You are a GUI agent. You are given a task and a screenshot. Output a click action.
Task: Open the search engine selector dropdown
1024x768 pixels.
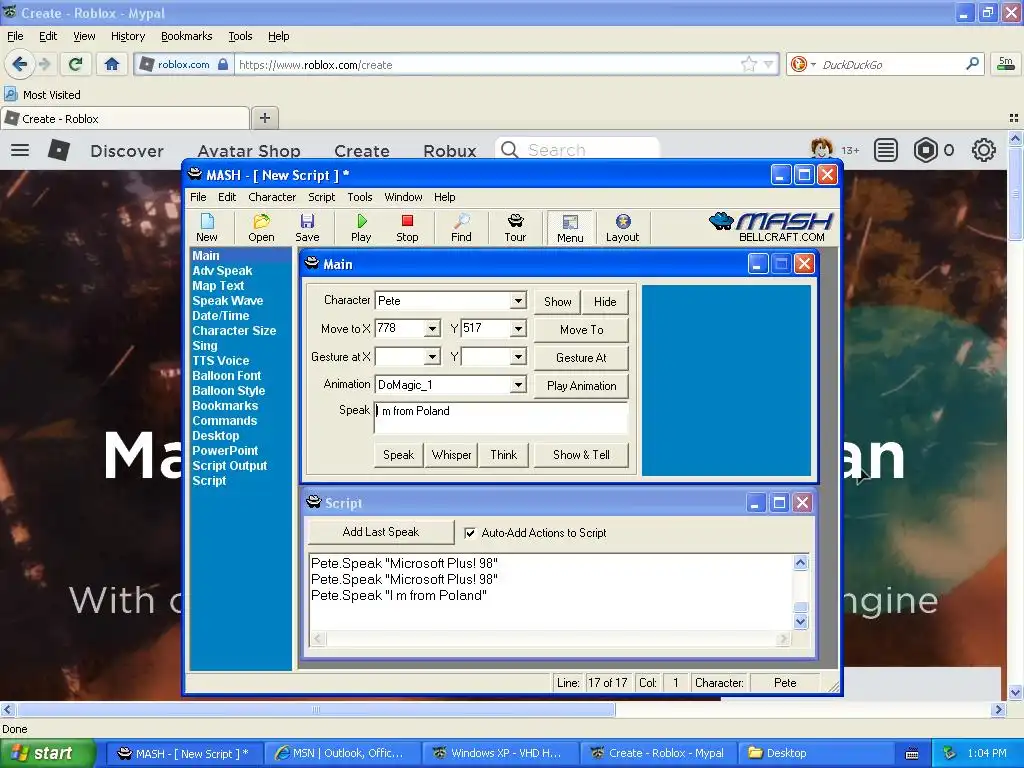click(813, 64)
